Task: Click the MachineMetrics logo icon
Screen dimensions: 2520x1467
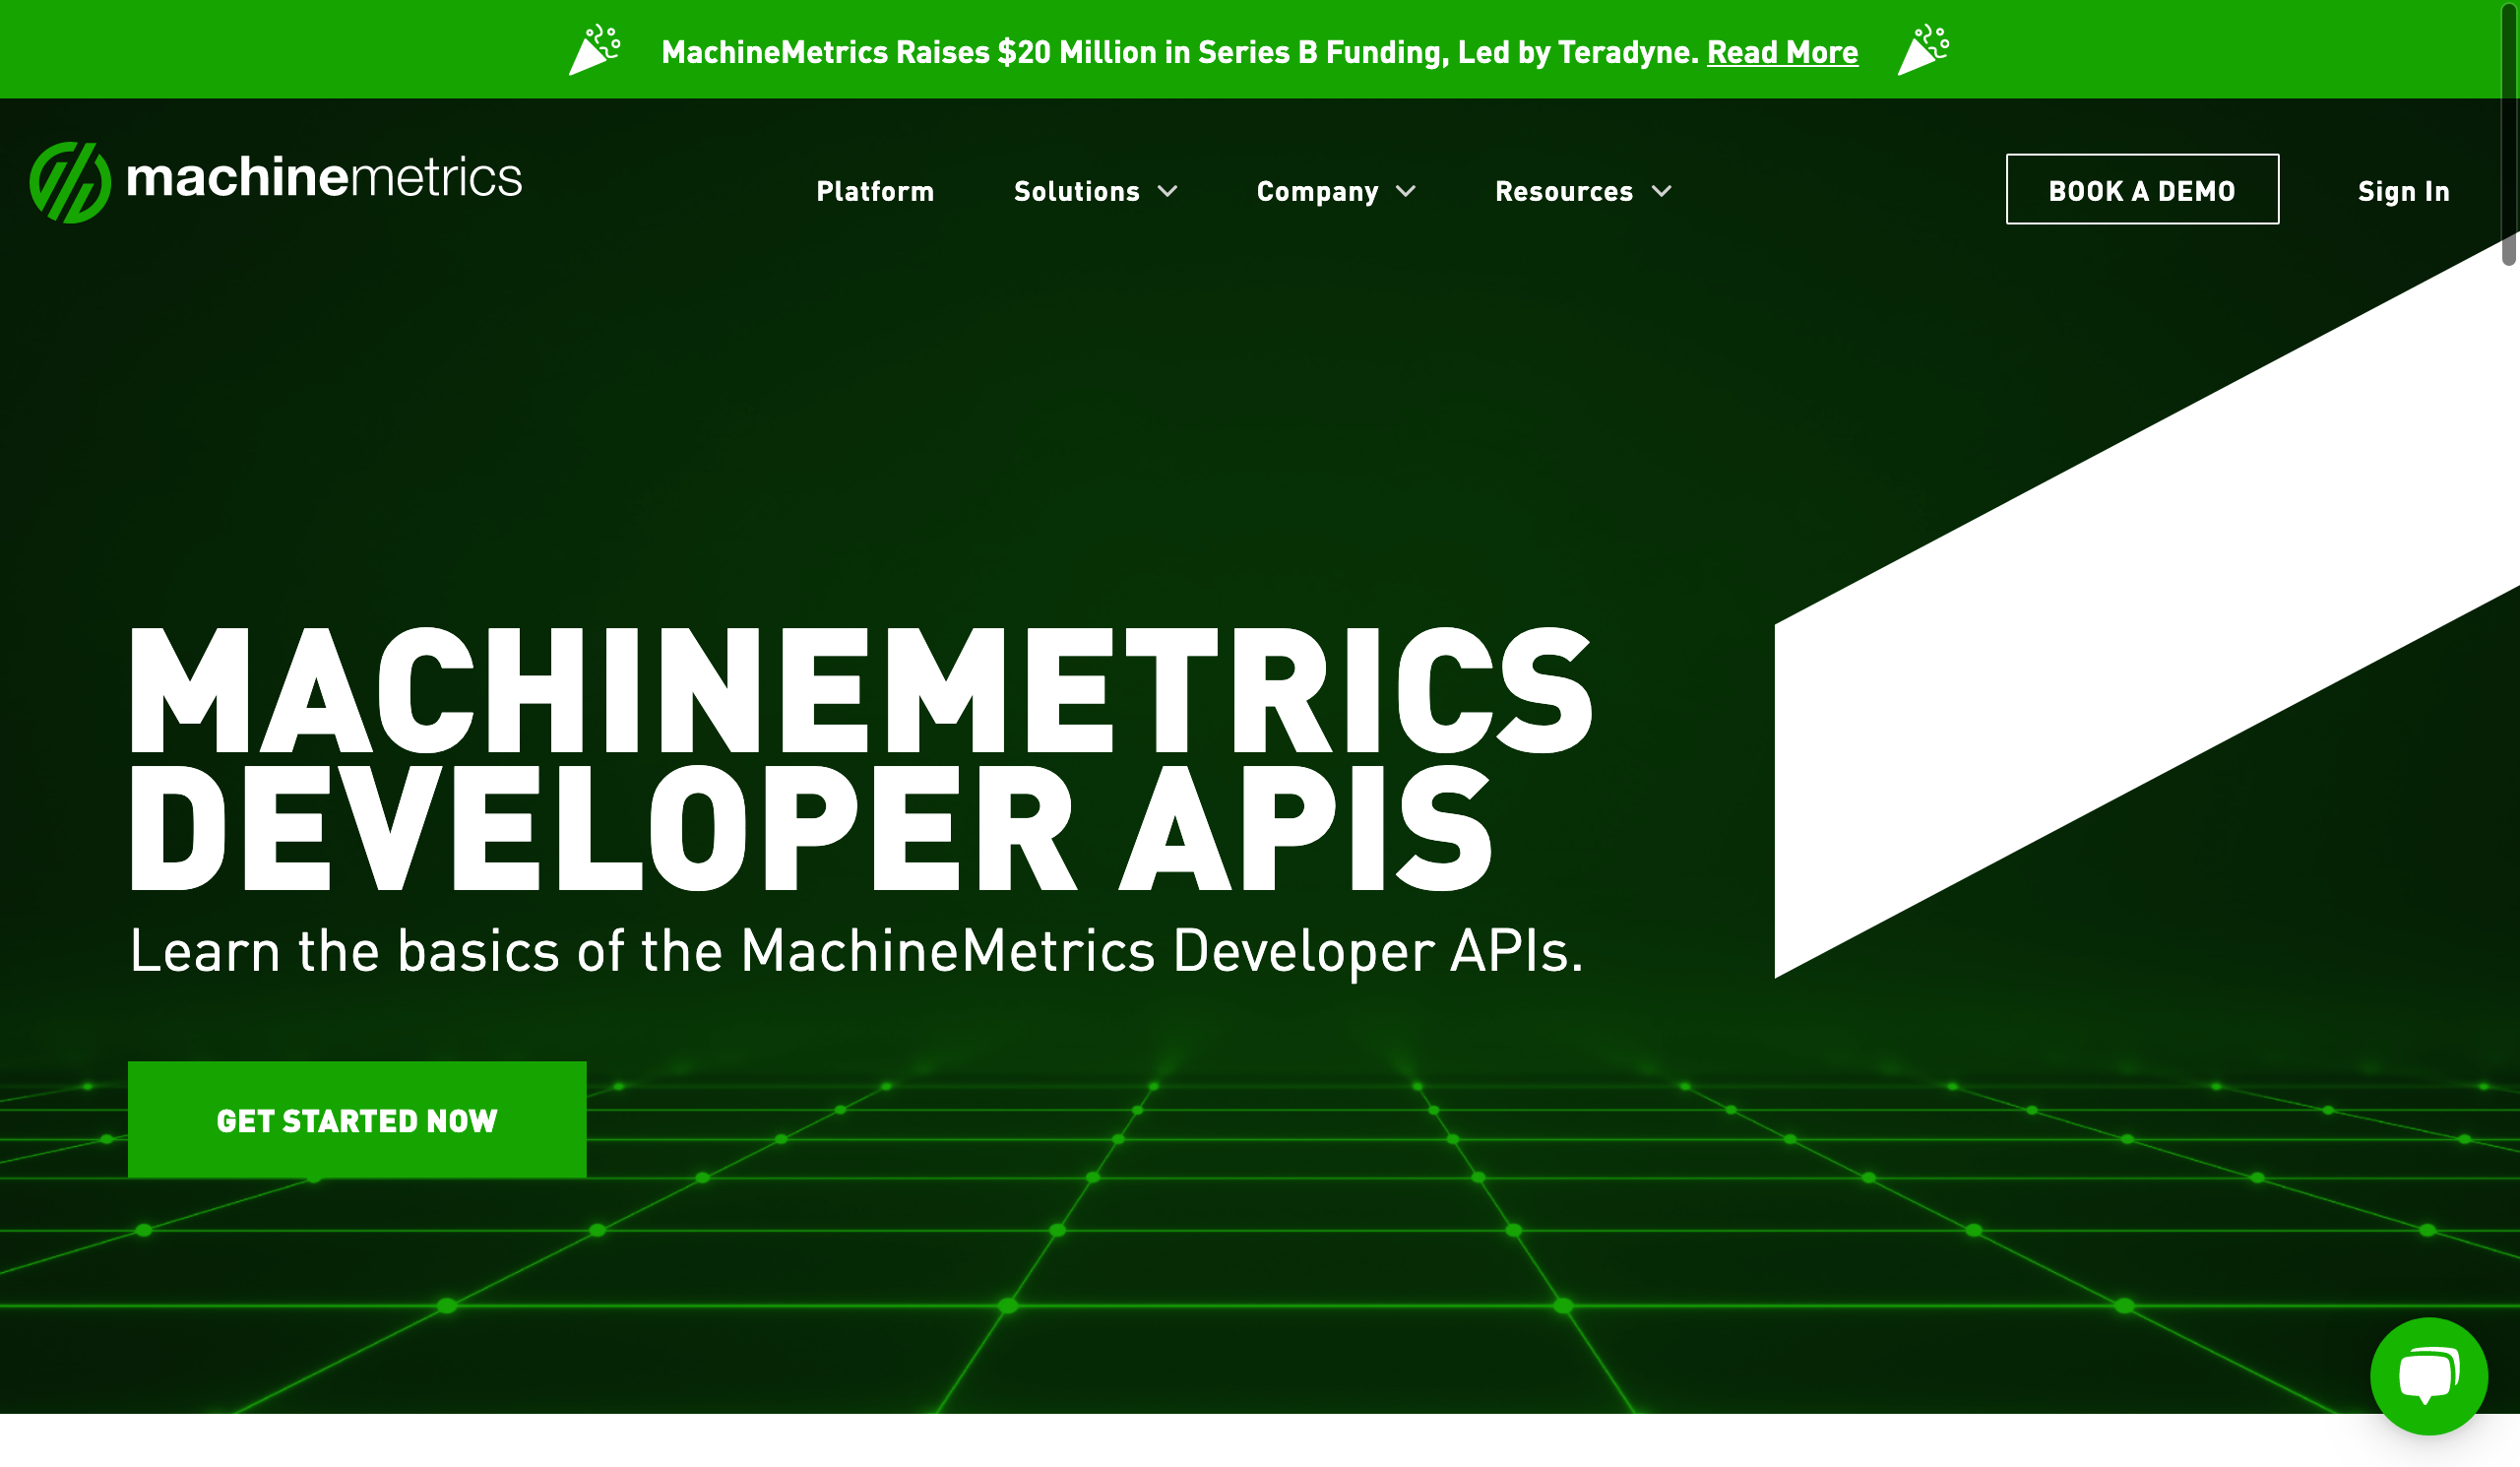Action: coord(70,182)
